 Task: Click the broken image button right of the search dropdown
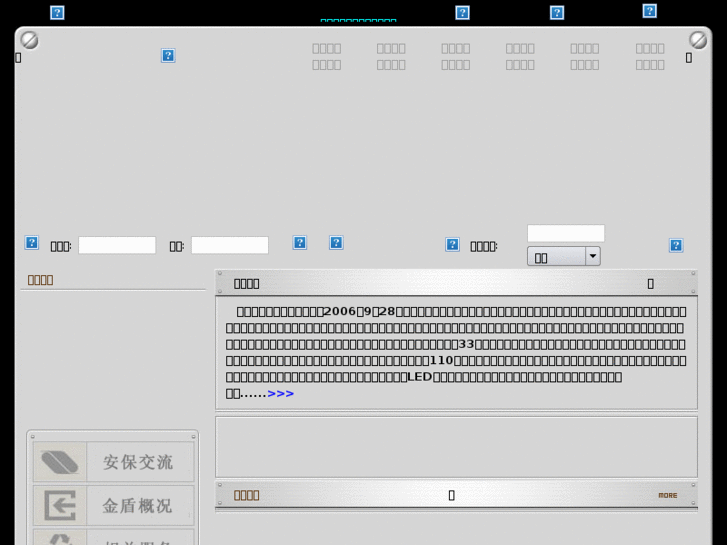(x=676, y=245)
